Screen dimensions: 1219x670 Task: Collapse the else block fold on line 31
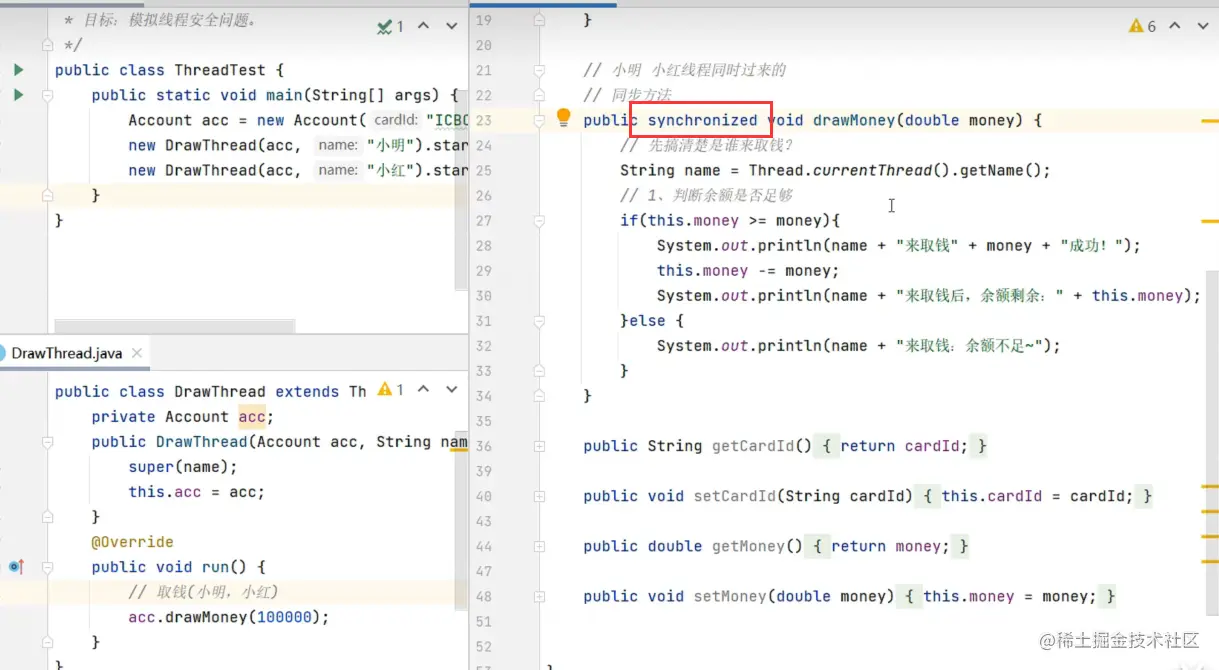pos(540,321)
